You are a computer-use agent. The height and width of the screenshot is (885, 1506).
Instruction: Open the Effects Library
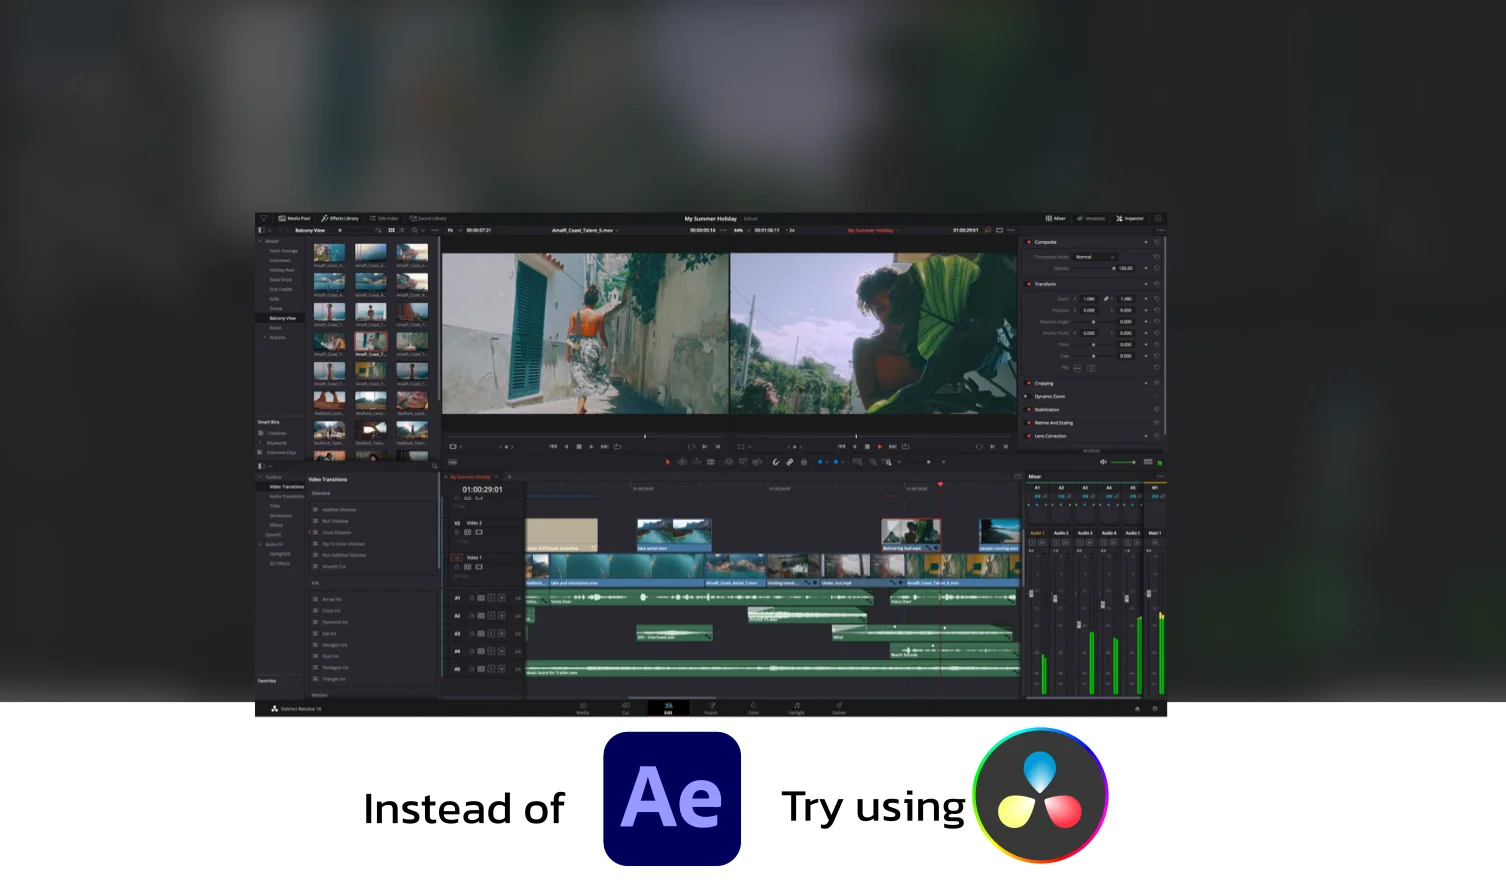click(340, 218)
